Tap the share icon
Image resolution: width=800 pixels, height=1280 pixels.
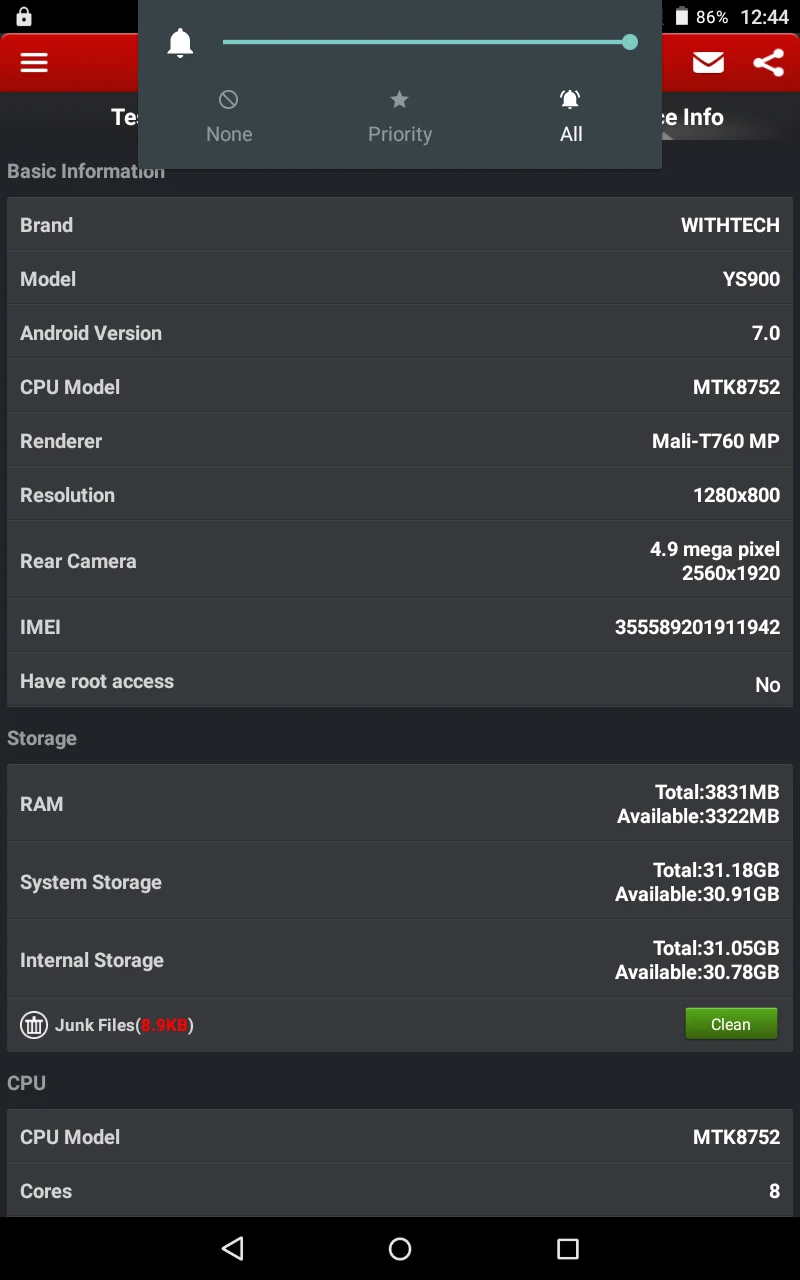pyautogui.click(x=768, y=63)
